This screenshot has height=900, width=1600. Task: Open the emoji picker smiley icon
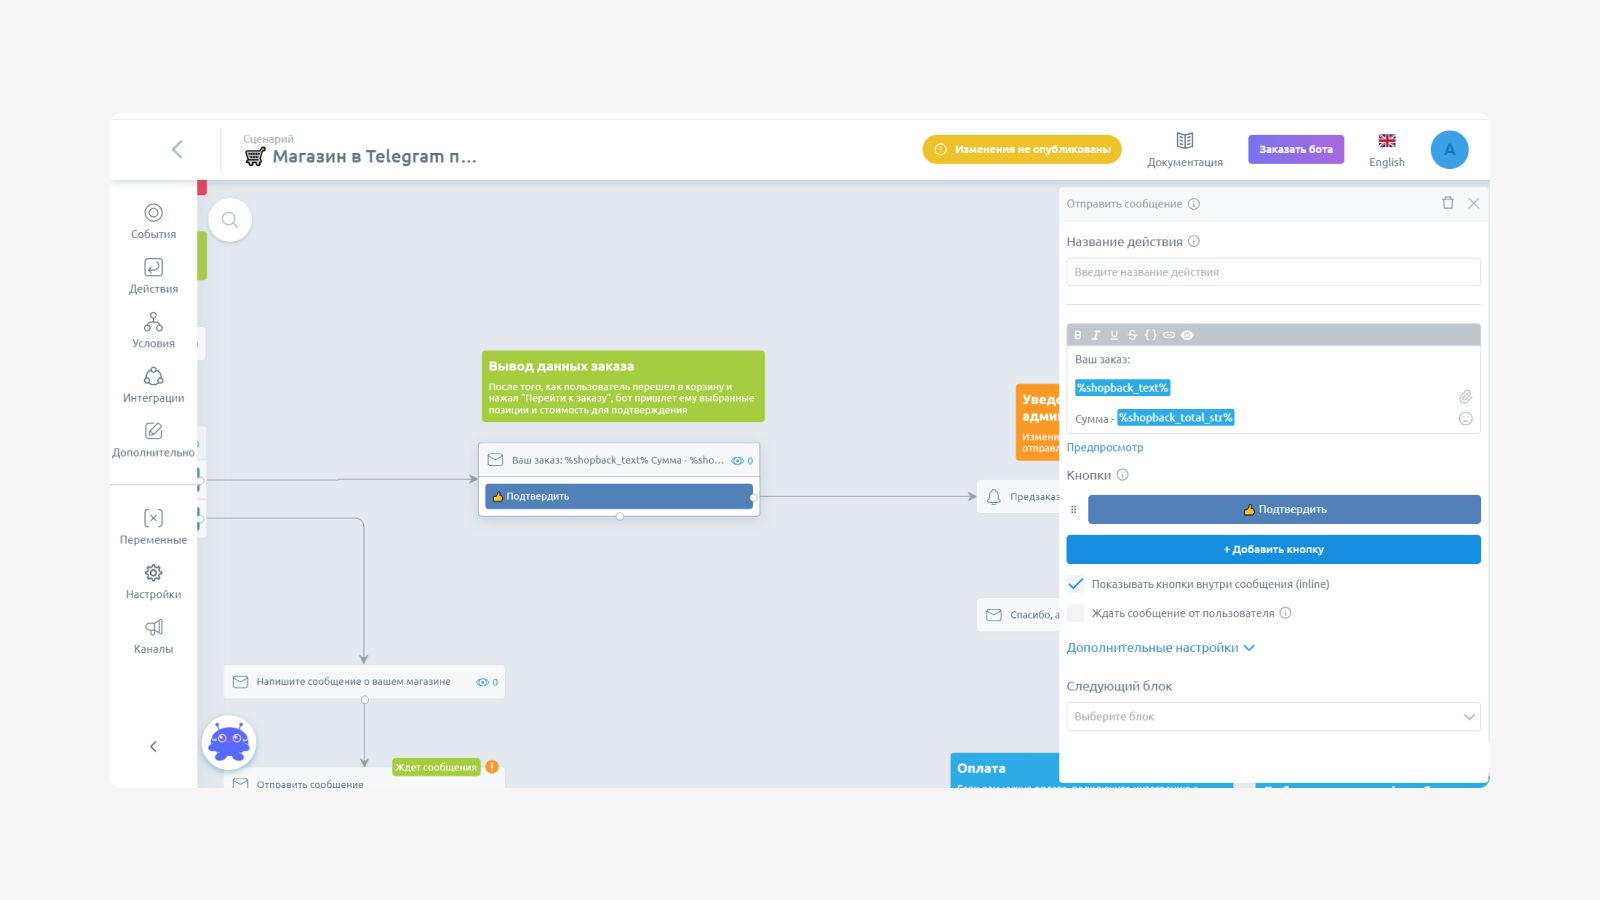[x=1465, y=419]
